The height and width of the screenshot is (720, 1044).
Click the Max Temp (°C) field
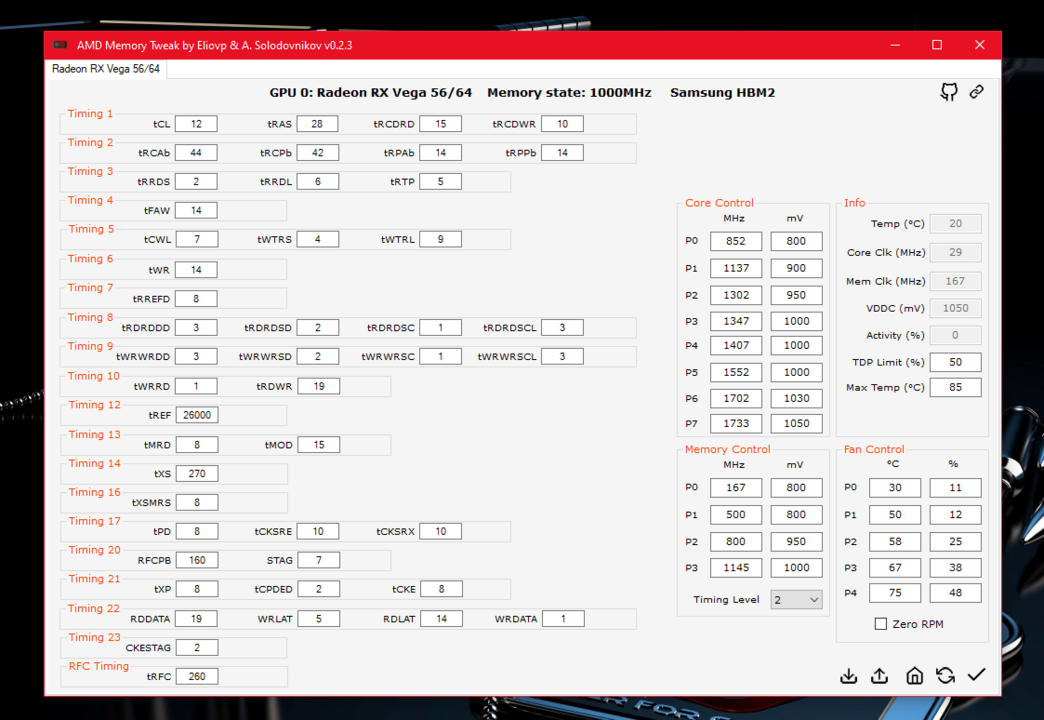pyautogui.click(x=955, y=388)
